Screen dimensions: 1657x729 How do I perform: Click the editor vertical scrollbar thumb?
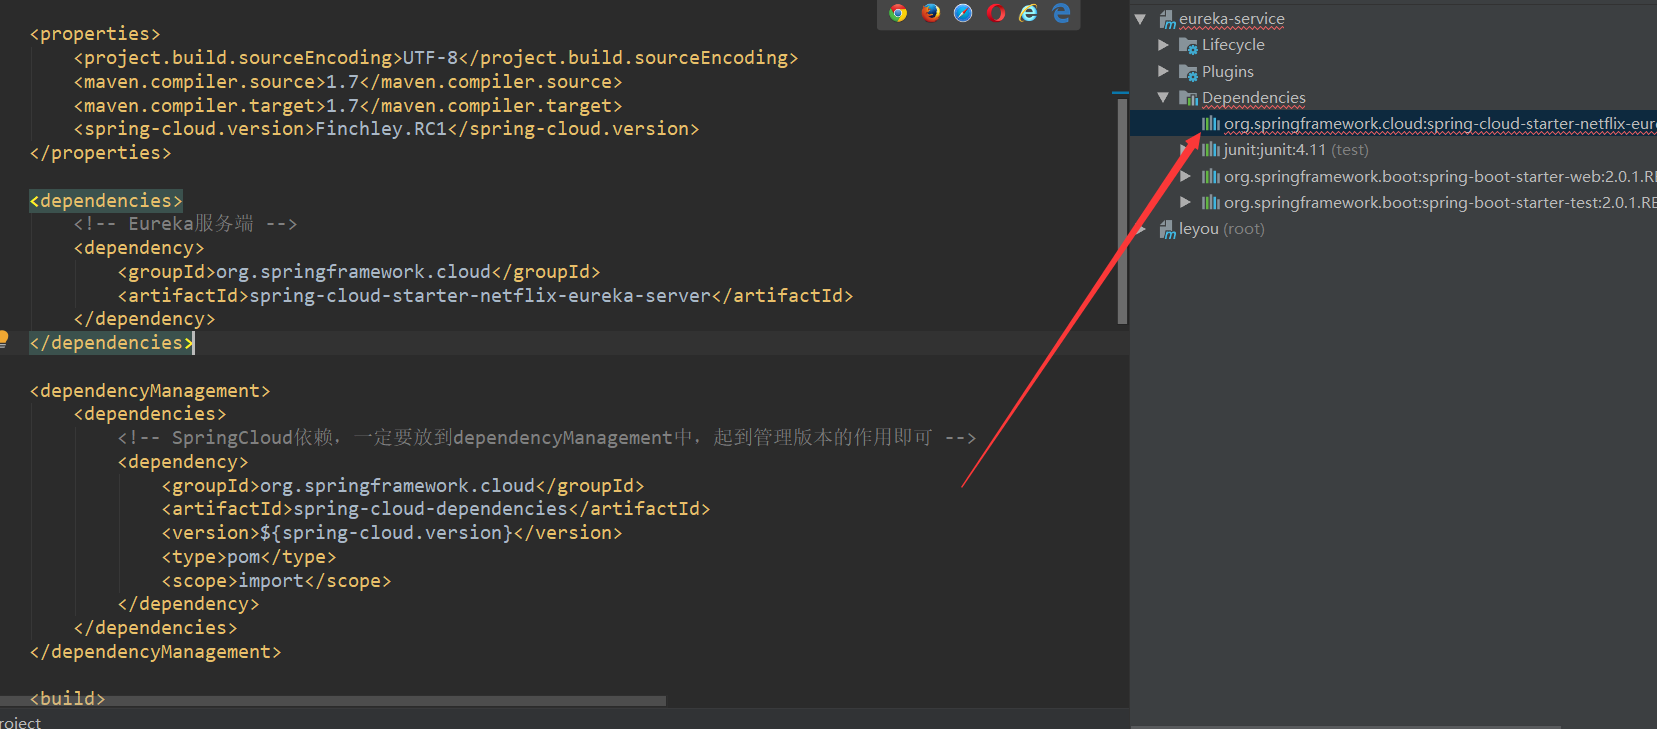pyautogui.click(x=1122, y=211)
